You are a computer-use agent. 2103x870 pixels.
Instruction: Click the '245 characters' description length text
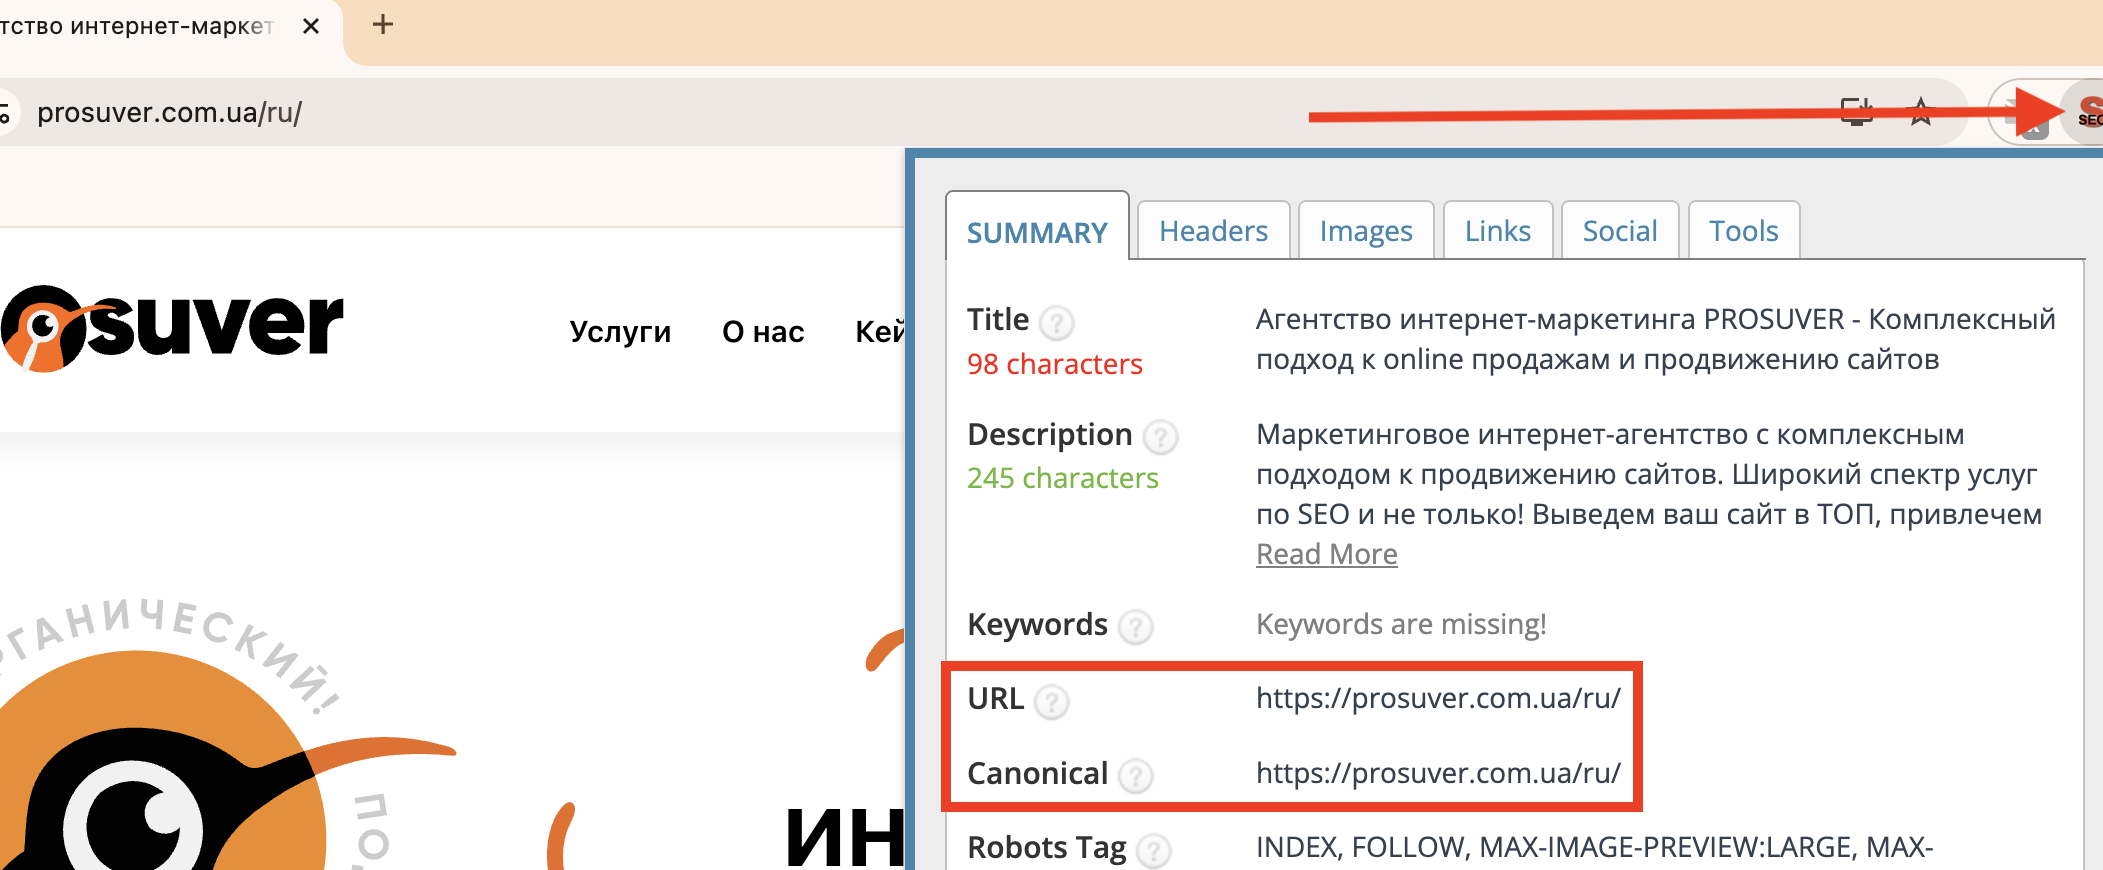(x=1062, y=478)
